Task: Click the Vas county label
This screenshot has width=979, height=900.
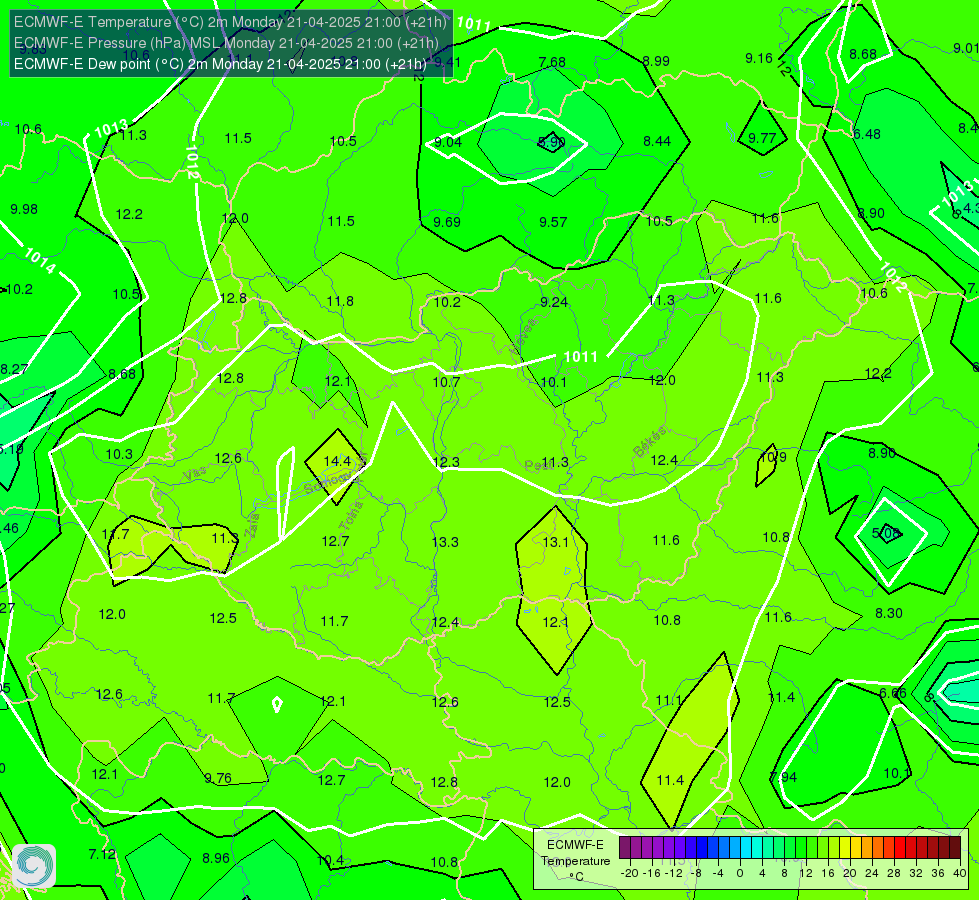Action: (195, 475)
